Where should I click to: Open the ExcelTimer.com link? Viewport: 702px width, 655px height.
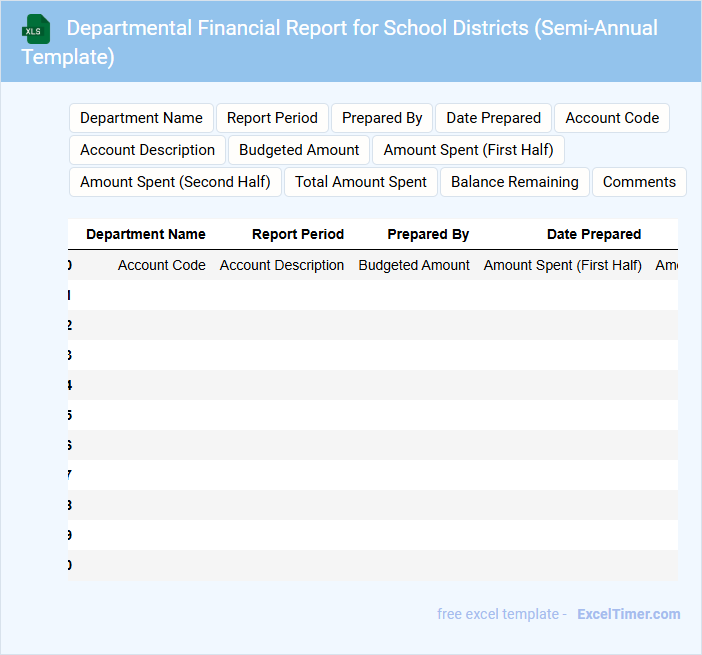point(628,614)
